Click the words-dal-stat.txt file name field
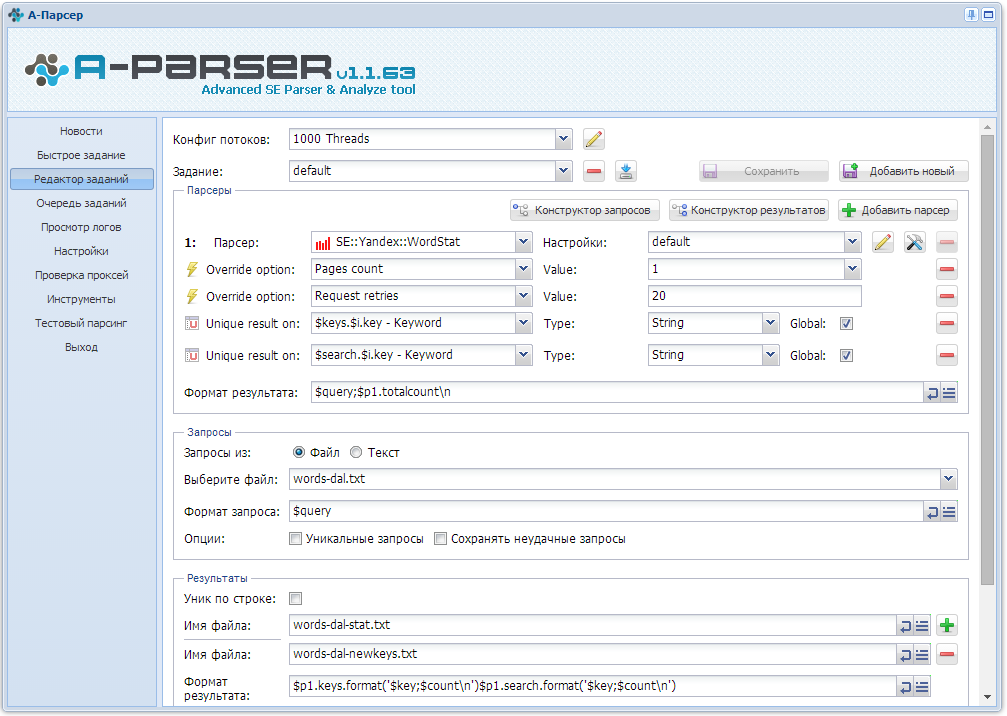Viewport: 1007px width, 716px height. click(593, 625)
